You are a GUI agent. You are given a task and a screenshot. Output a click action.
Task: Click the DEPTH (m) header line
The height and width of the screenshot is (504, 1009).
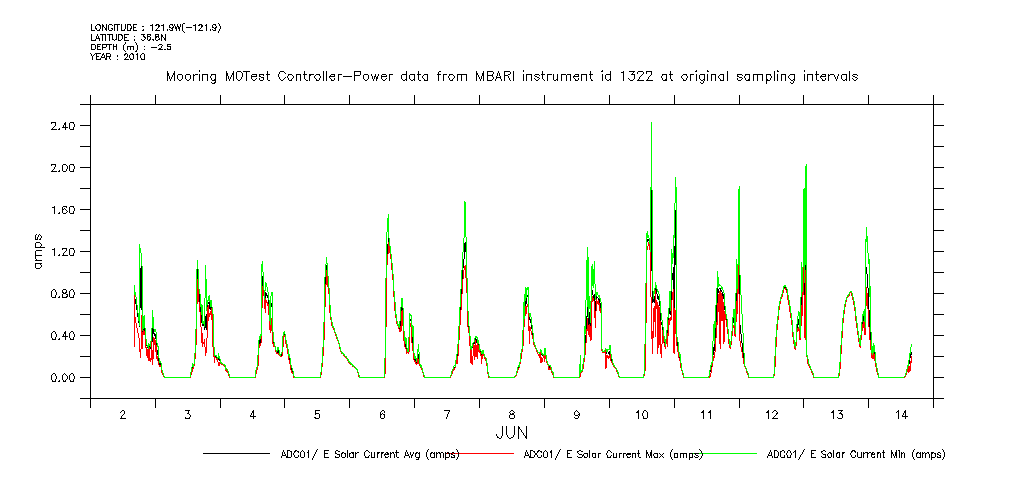pos(133,47)
